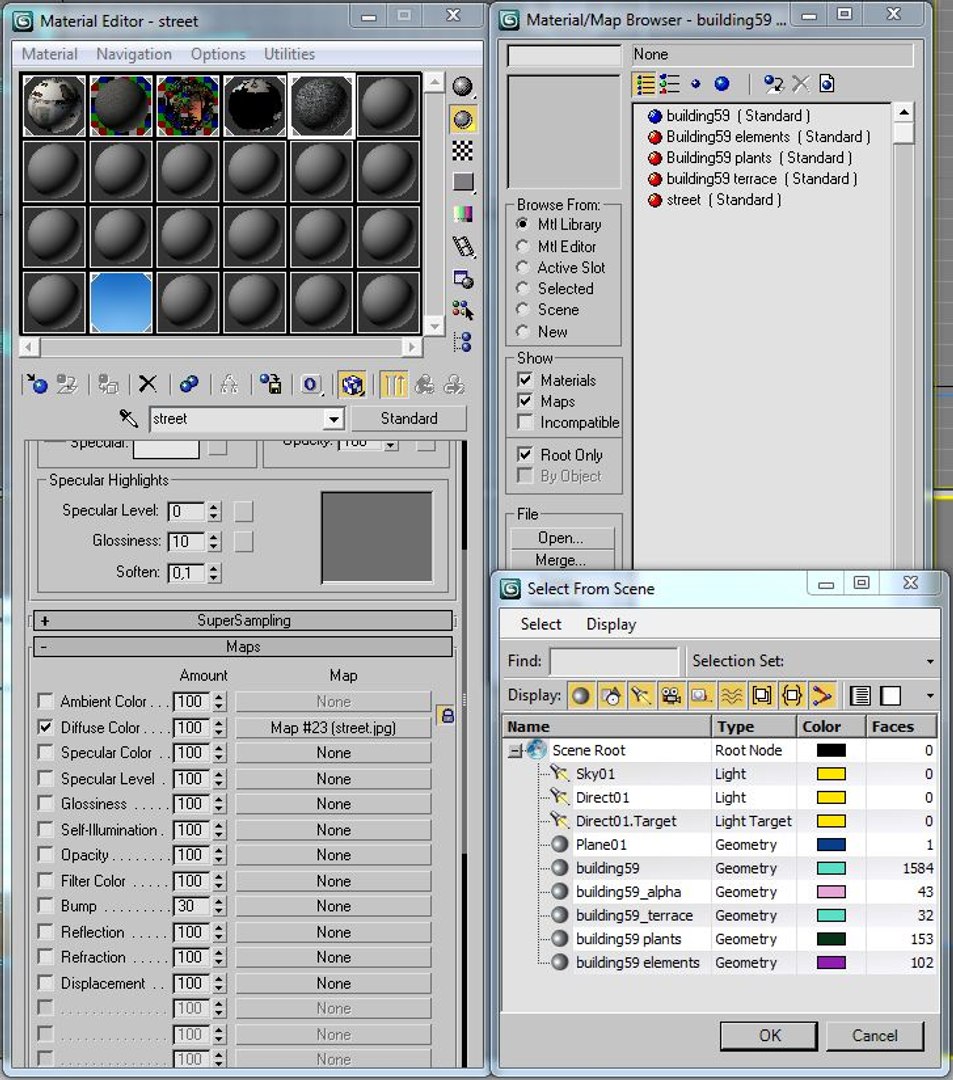Expand the SuperSampling rollout
This screenshot has height=1080, width=953.
[243, 621]
